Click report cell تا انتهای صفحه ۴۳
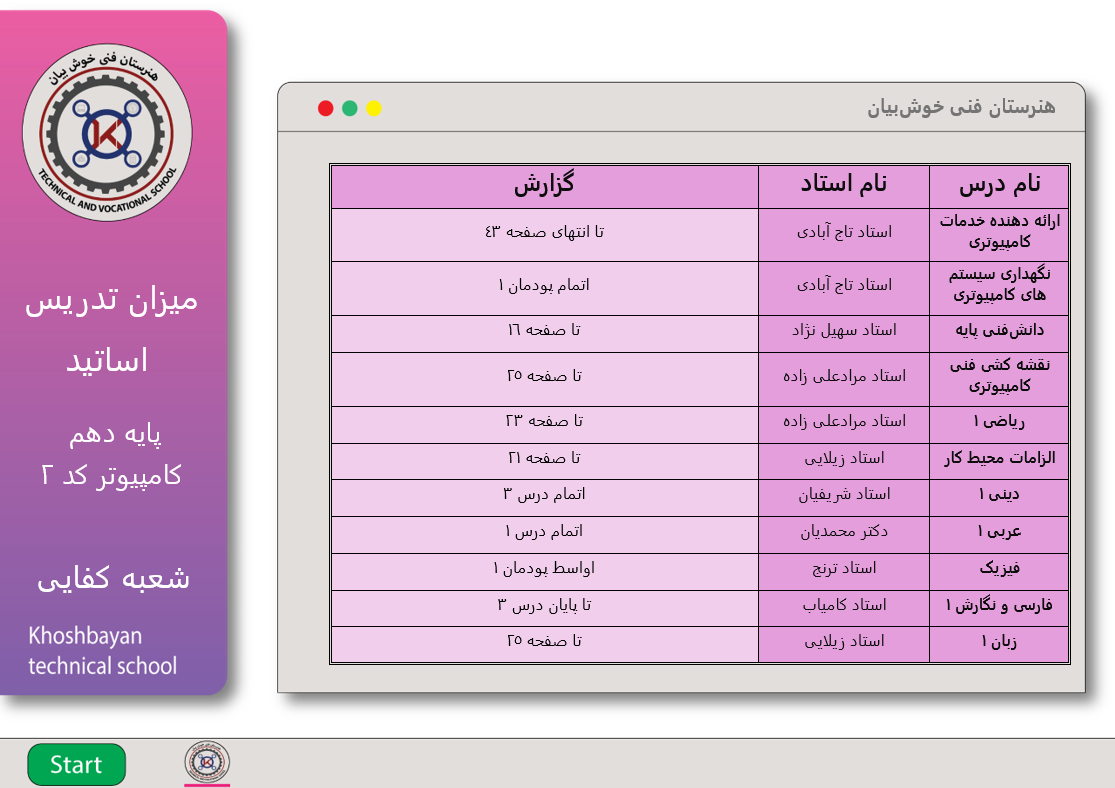The image size is (1115, 788). (544, 233)
